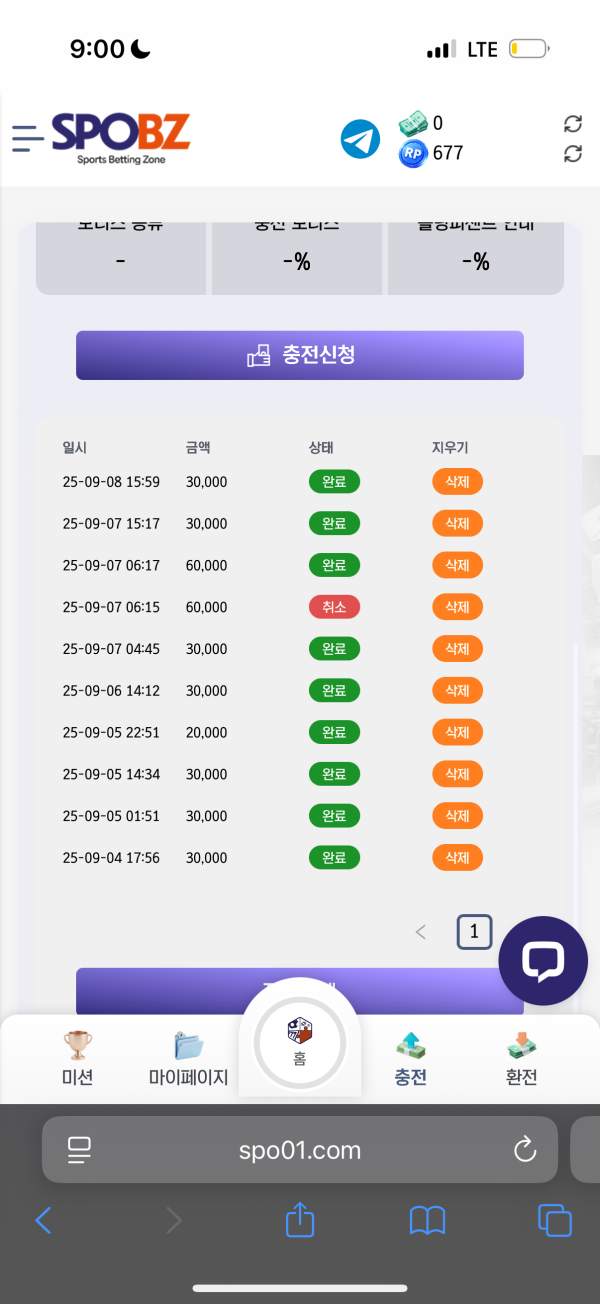Screen dimensions: 600x1304
Task: Delete the cancelled 25-09-07 06:15 record
Action: (457, 607)
